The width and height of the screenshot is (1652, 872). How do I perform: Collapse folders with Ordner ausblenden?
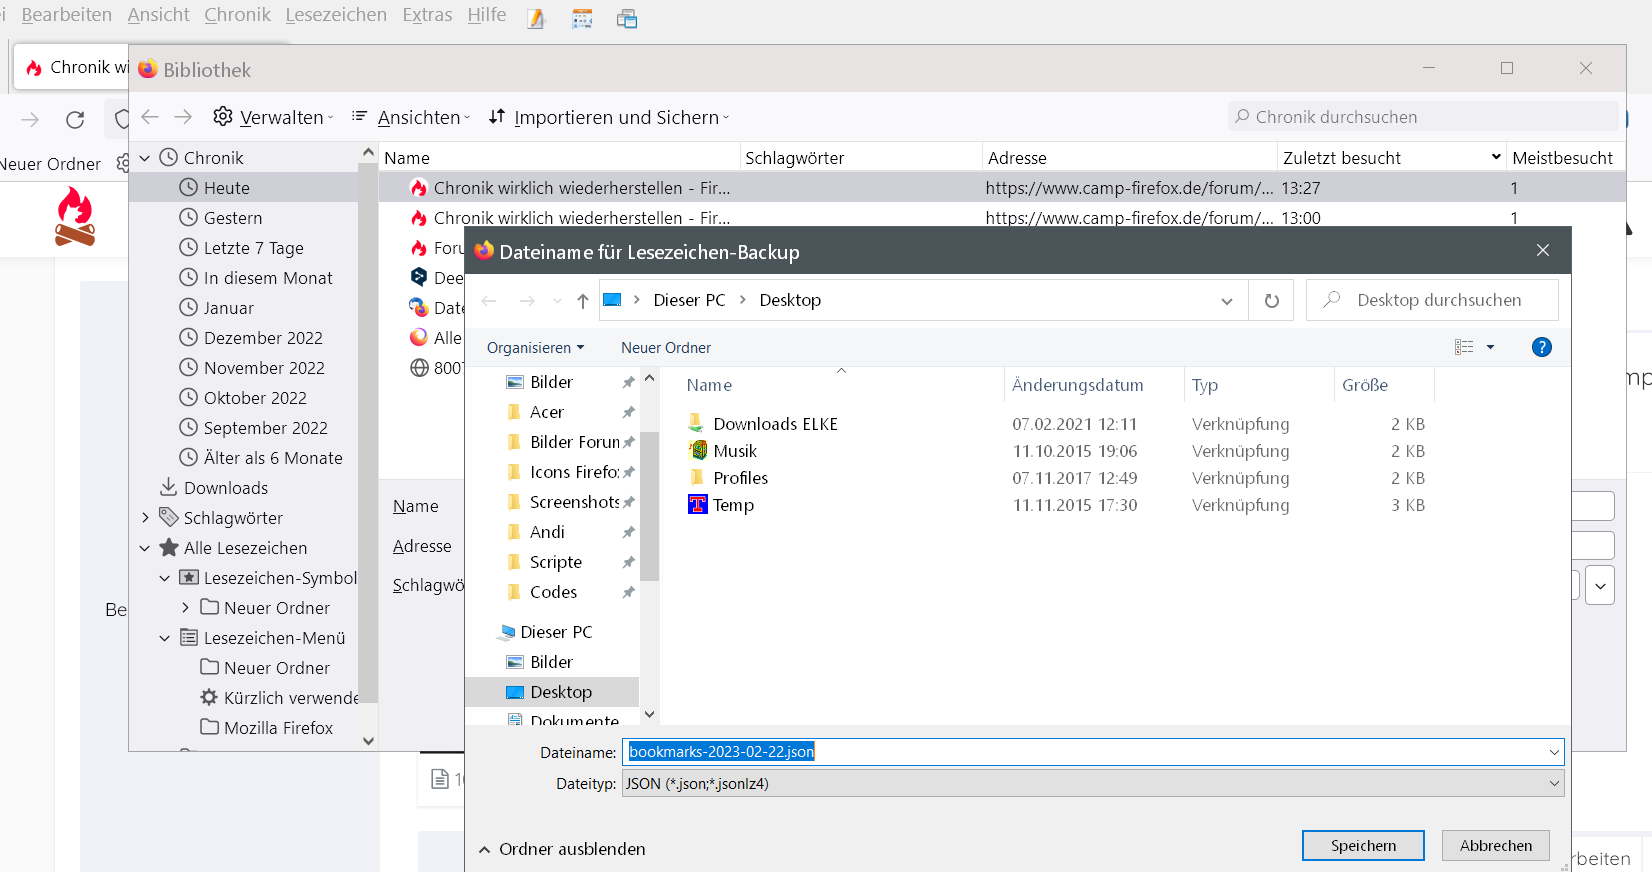562,849
